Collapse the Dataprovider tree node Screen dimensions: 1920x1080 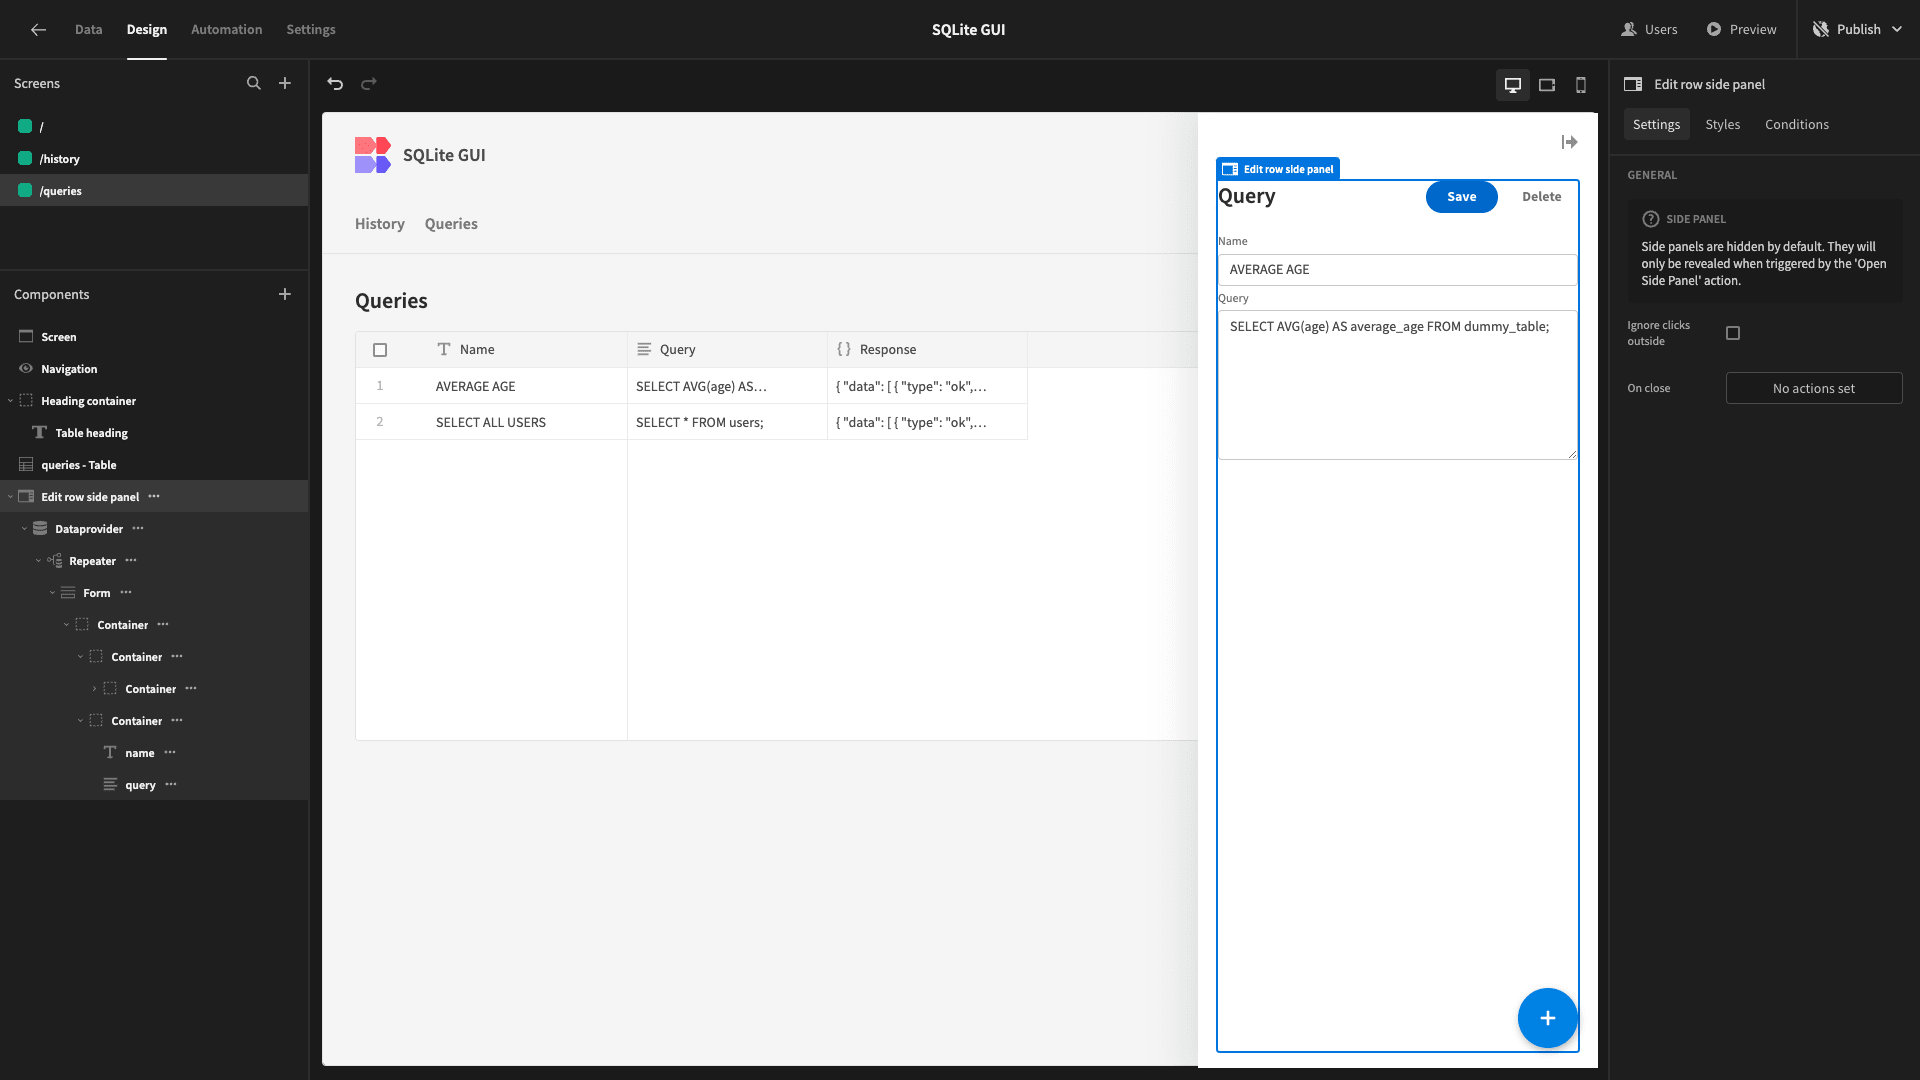point(24,529)
